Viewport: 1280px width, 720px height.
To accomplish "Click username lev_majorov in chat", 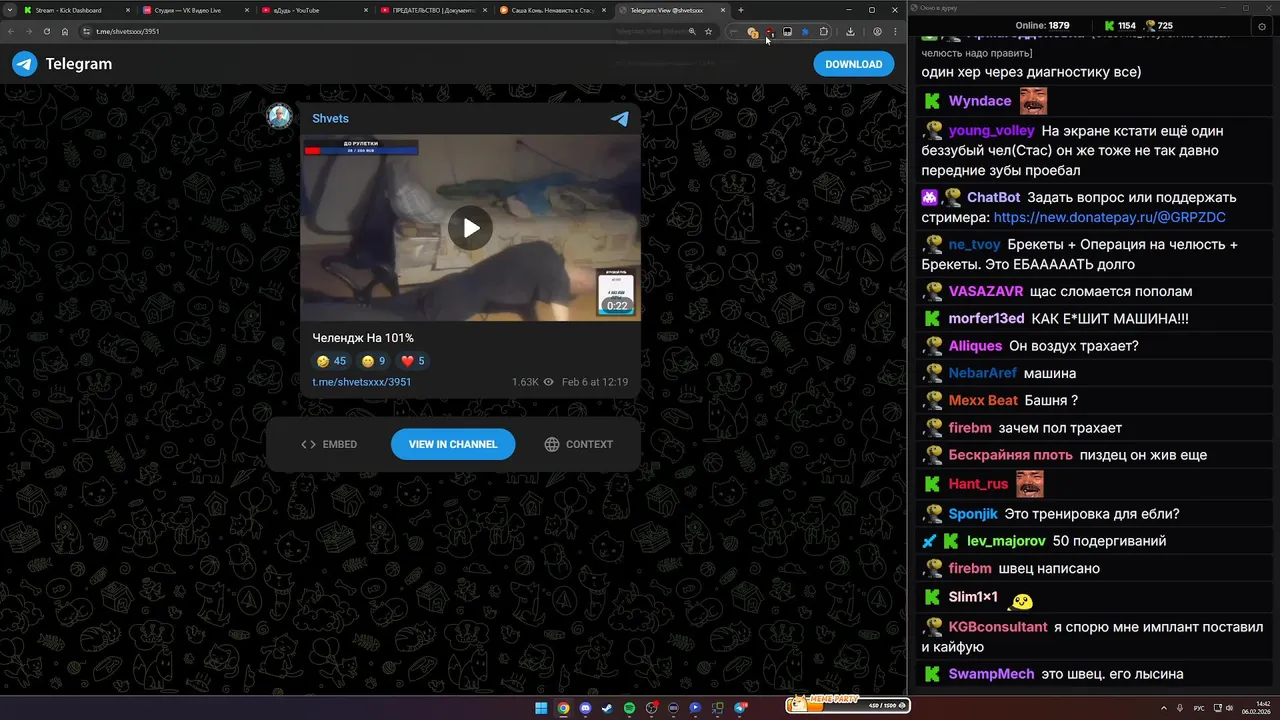I will pos(1006,541).
